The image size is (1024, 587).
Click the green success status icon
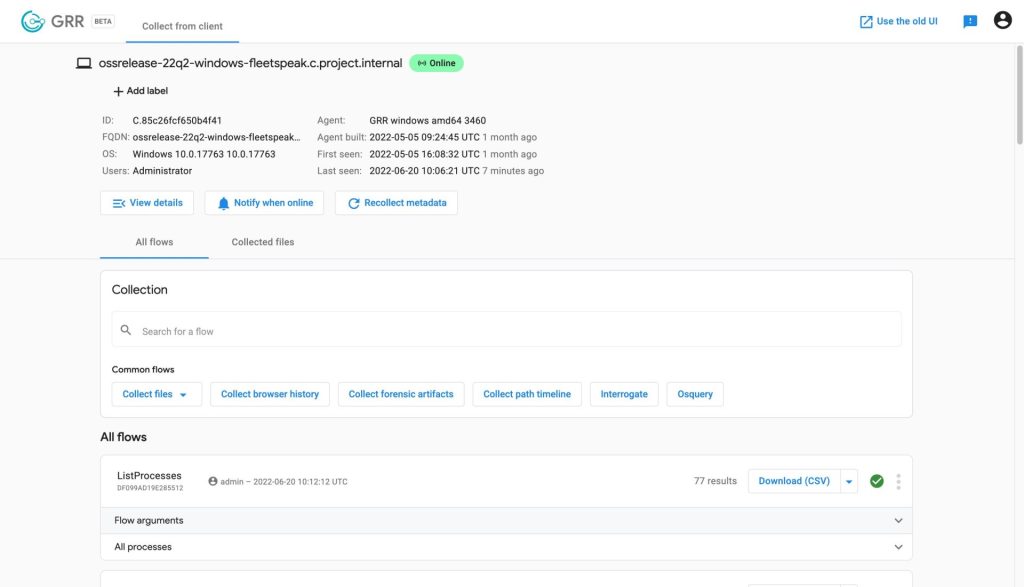[877, 481]
